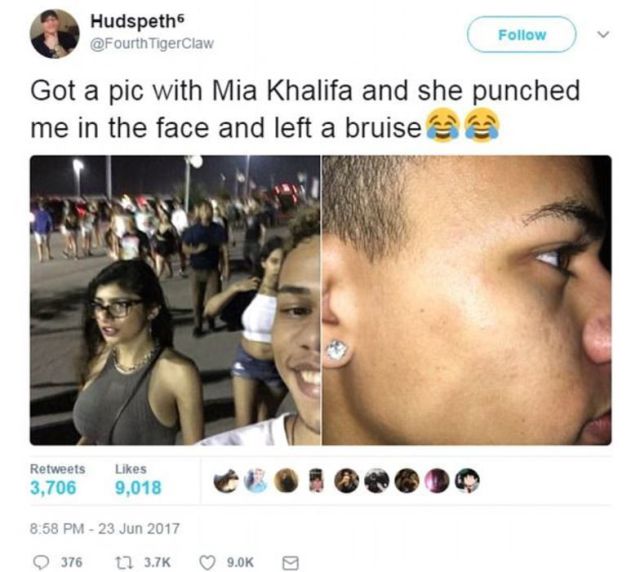Open the tweet options chevron menu
640x572 pixels.
603,34
